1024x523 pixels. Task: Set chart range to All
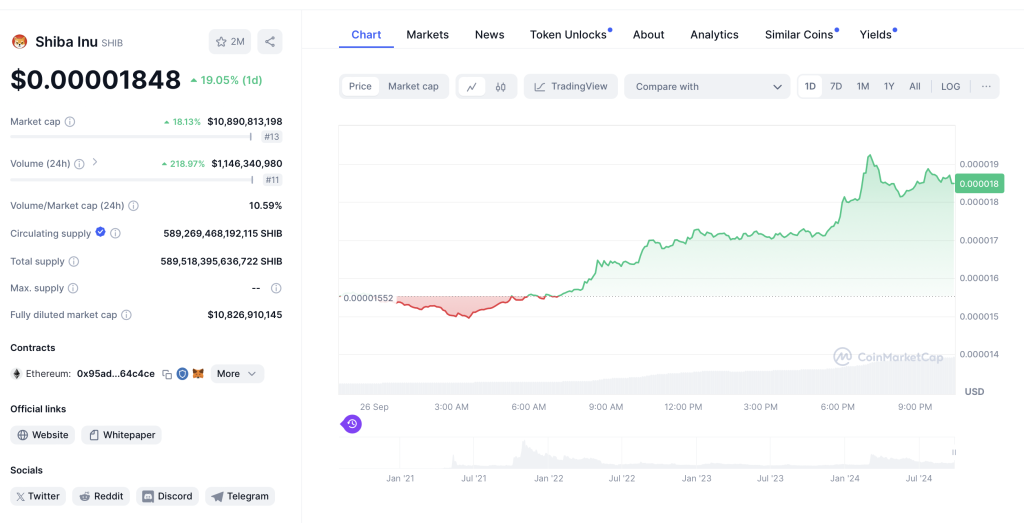[915, 86]
